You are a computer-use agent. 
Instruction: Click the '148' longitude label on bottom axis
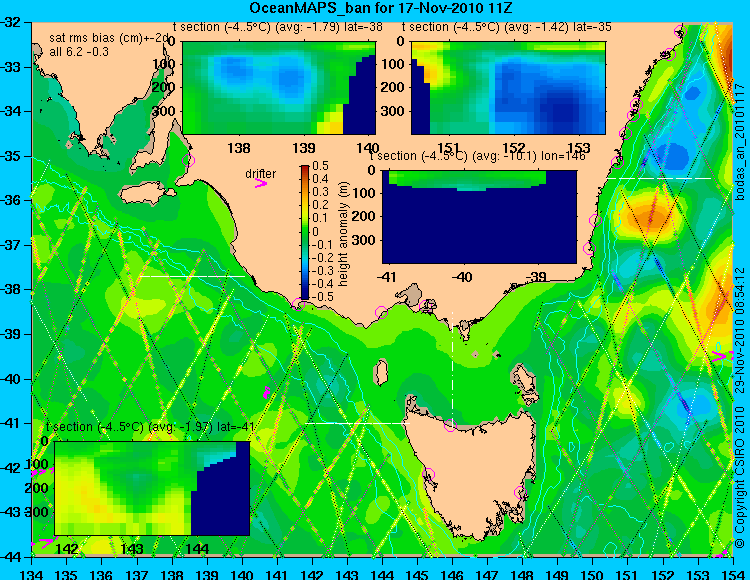[522, 573]
